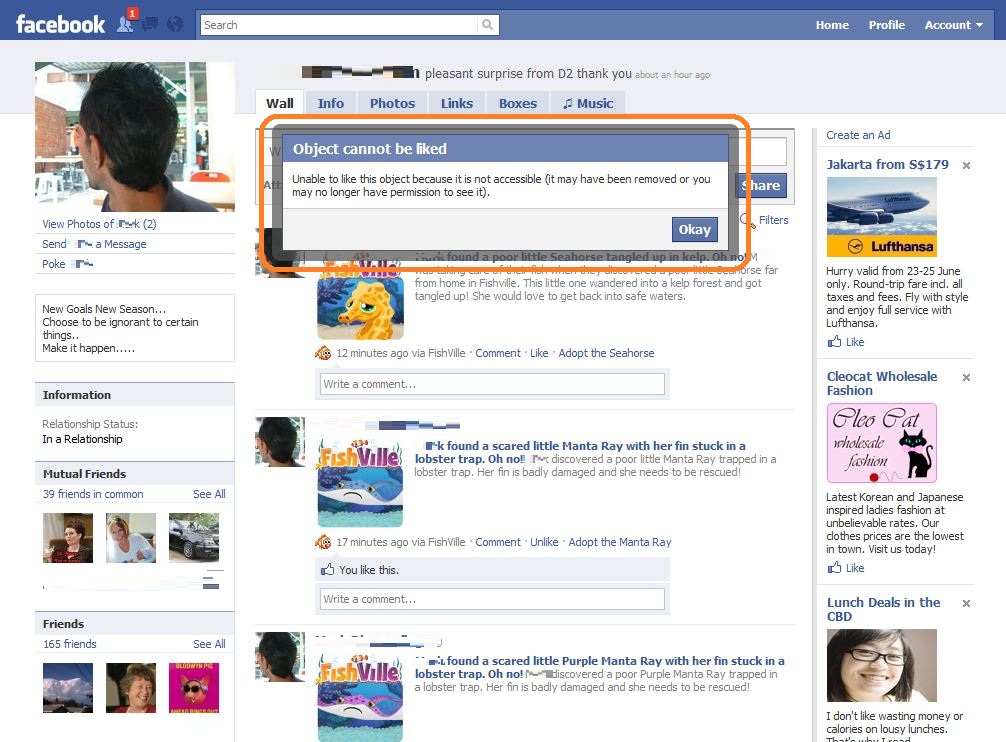The image size is (1006, 742).
Task: Click Comment on the Seahorse post
Action: (498, 353)
